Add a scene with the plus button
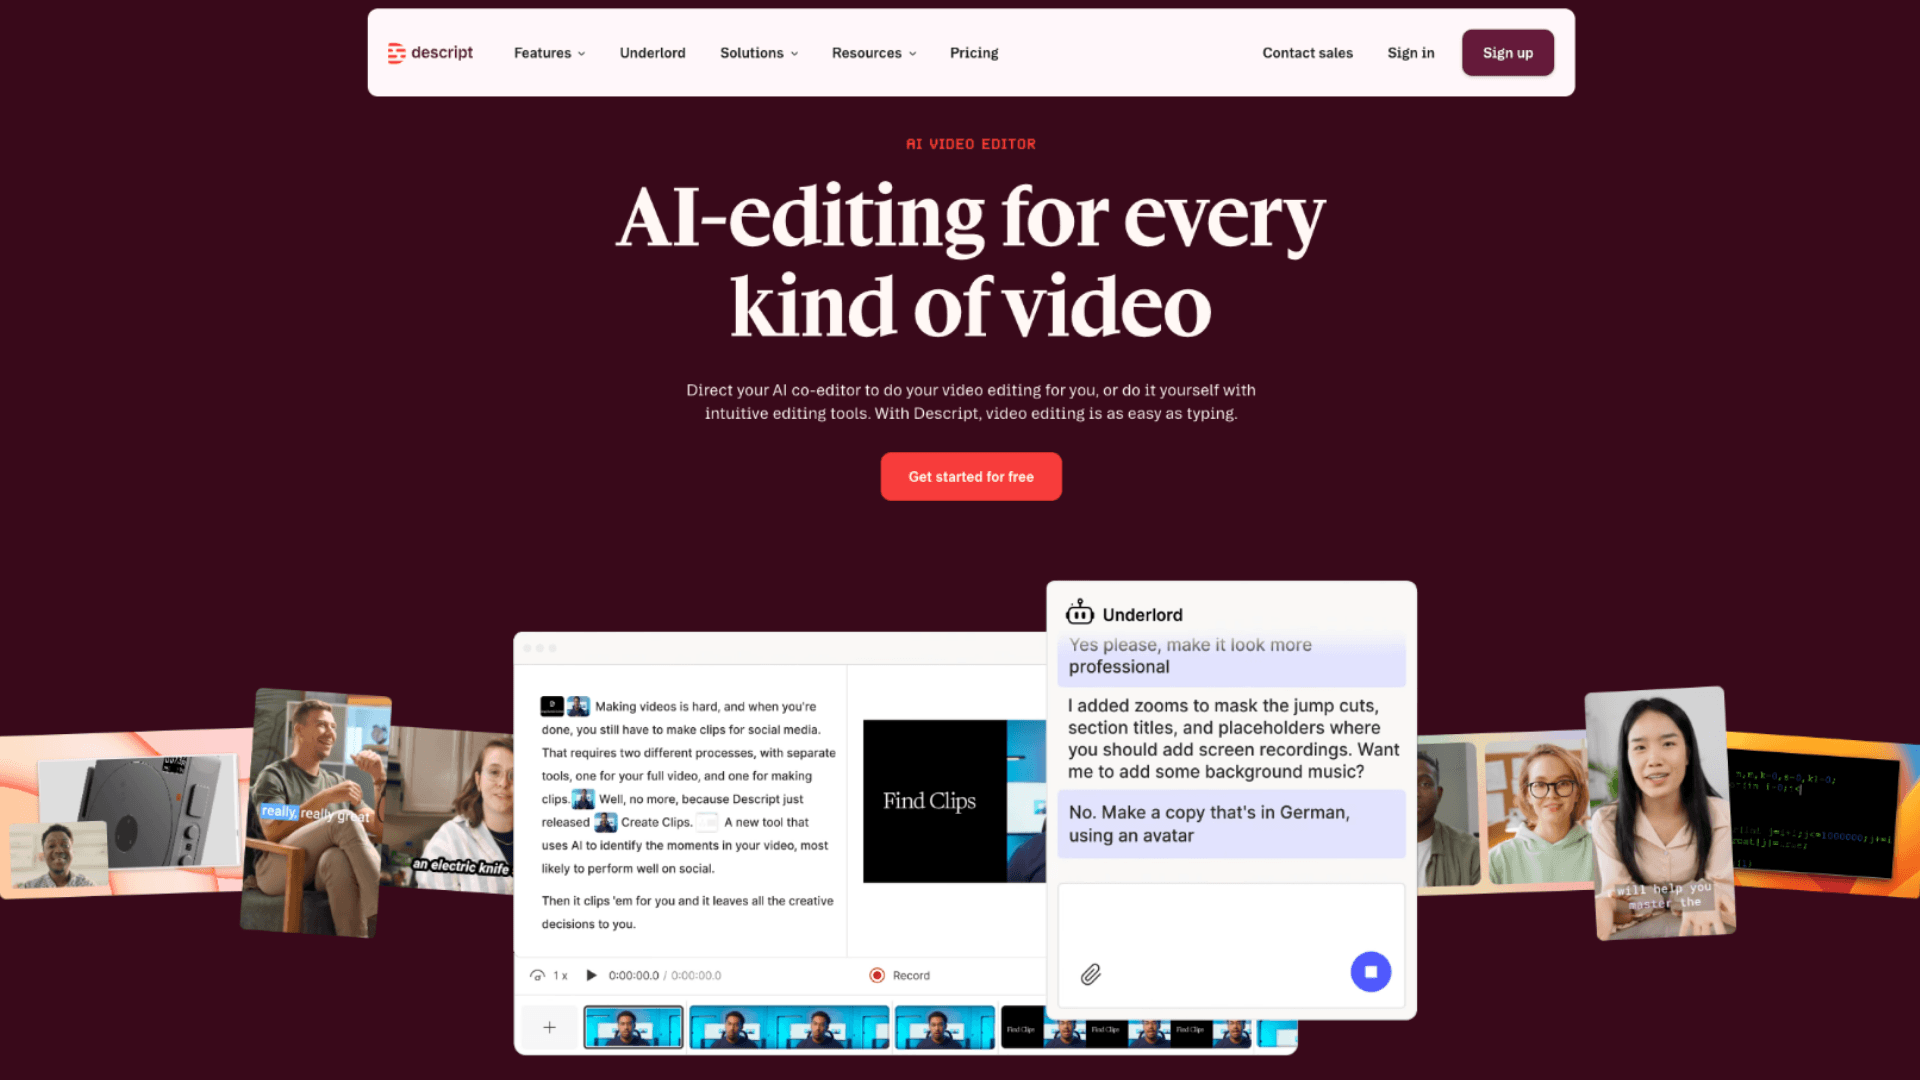The image size is (1920, 1080). [x=549, y=1027]
